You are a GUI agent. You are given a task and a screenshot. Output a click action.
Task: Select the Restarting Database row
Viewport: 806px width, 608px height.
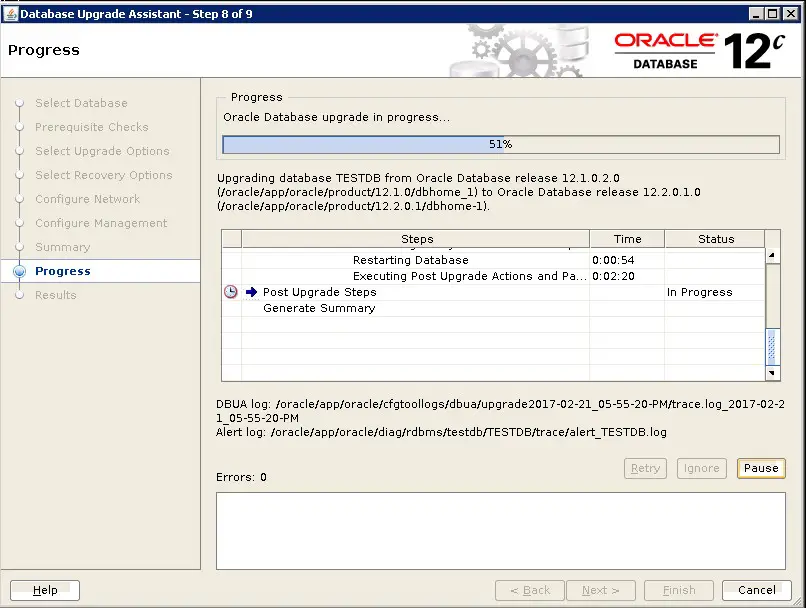pyautogui.click(x=493, y=260)
